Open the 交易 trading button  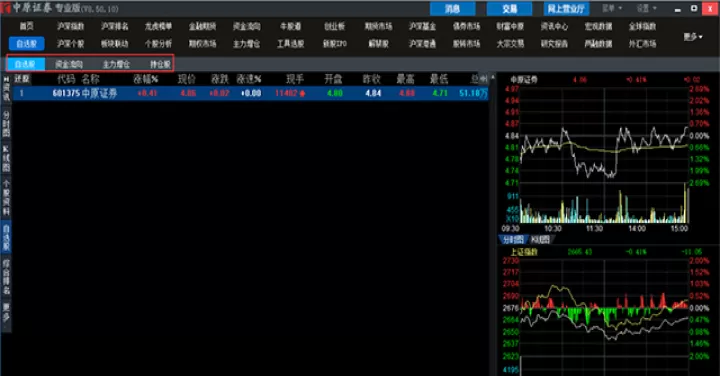tap(510, 8)
